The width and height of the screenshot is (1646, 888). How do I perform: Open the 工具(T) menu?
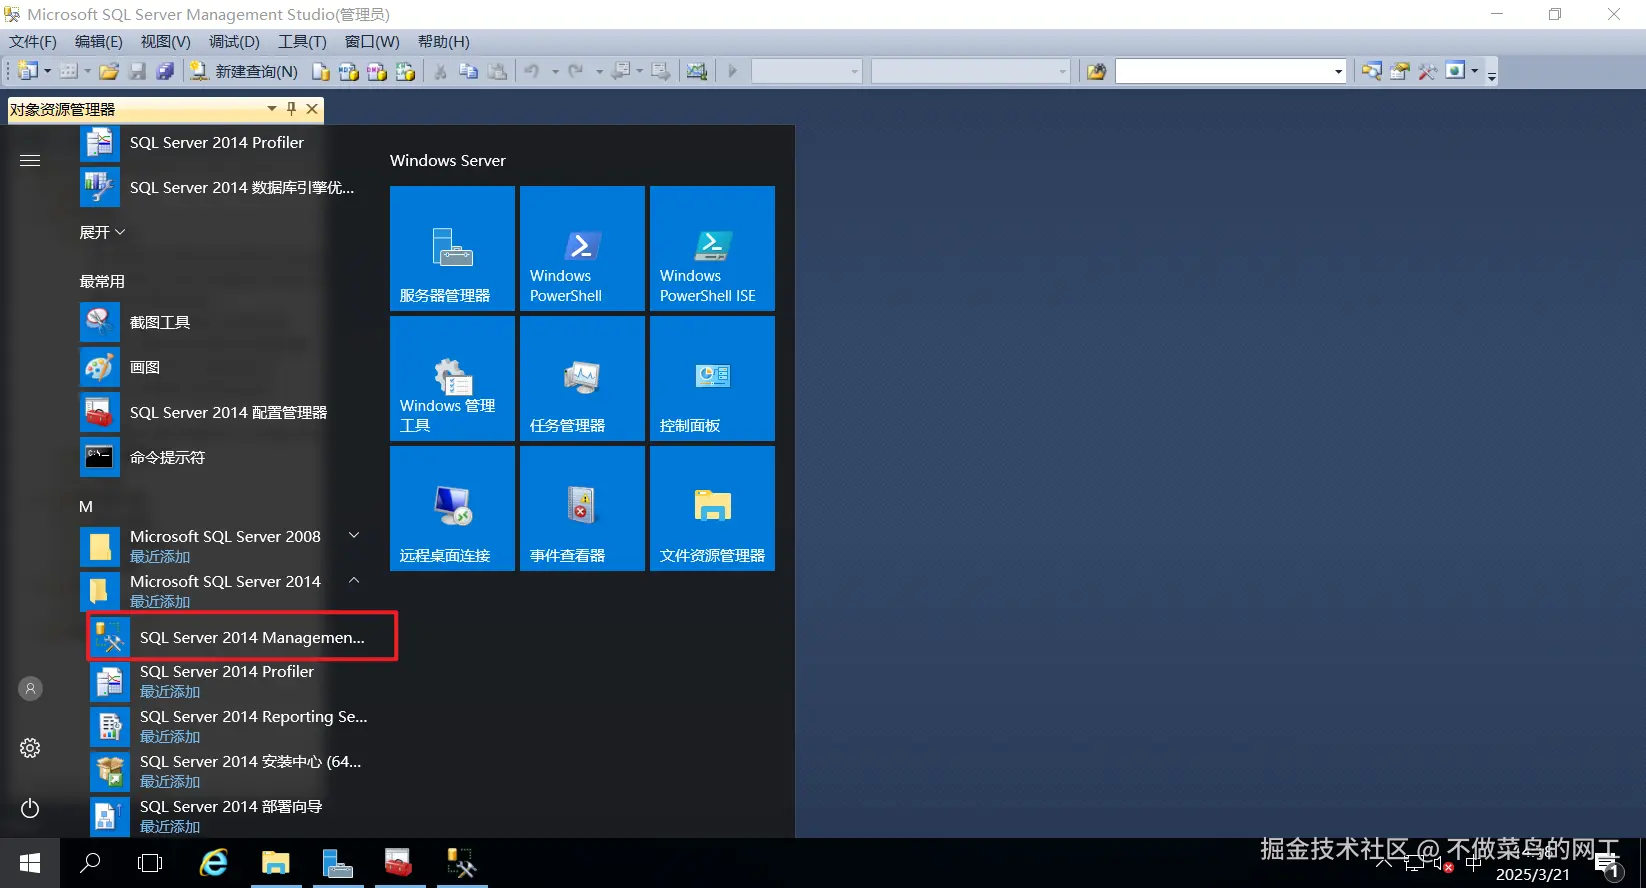(x=302, y=41)
